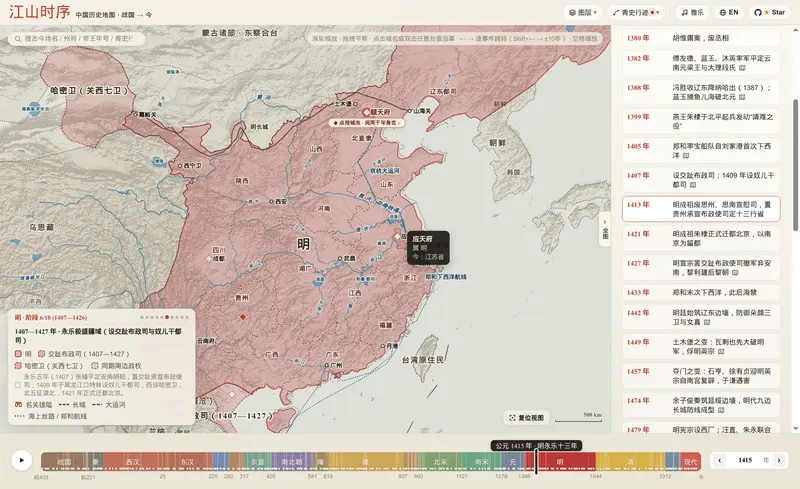Step to the previous year
The height and width of the screenshot is (489, 800).
(719, 460)
